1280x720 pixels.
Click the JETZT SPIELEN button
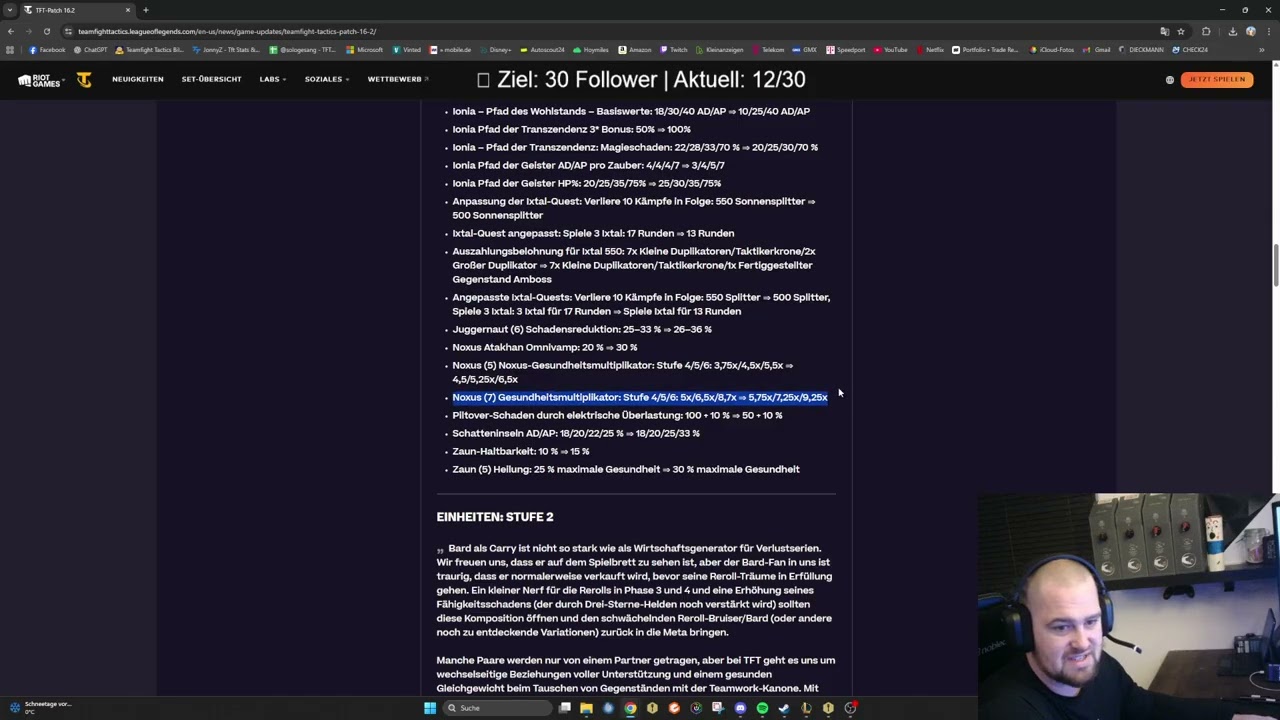point(1217,80)
